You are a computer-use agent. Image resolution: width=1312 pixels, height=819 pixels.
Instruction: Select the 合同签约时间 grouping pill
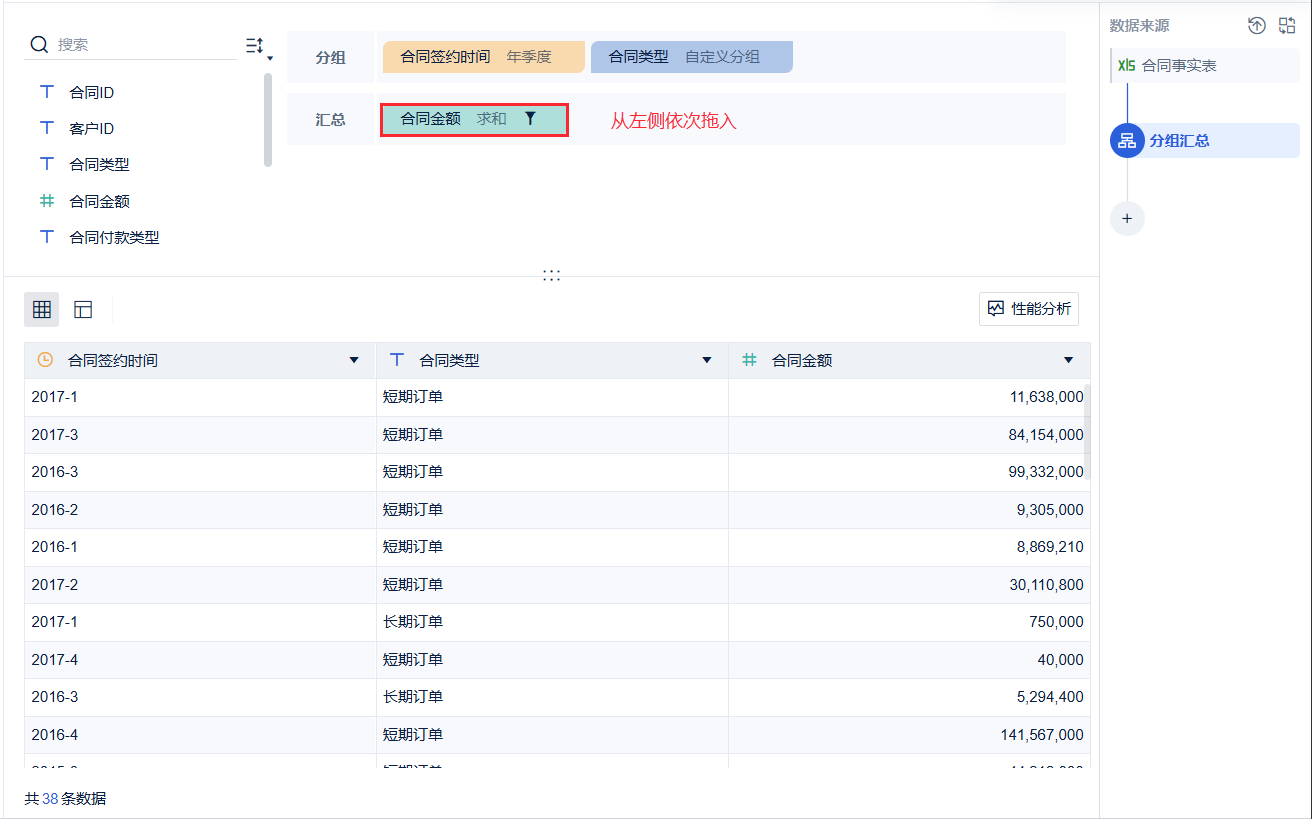(x=483, y=57)
